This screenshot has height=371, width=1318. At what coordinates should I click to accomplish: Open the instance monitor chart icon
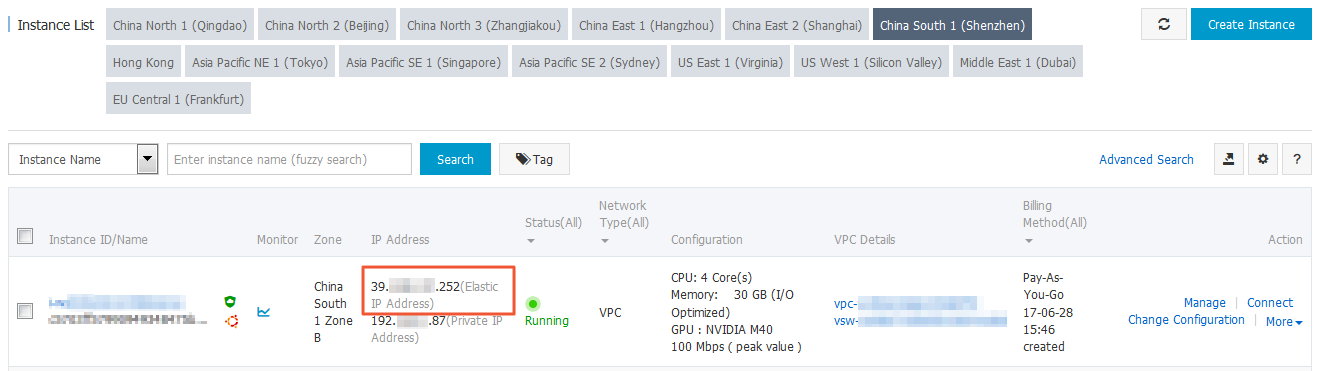click(x=264, y=312)
